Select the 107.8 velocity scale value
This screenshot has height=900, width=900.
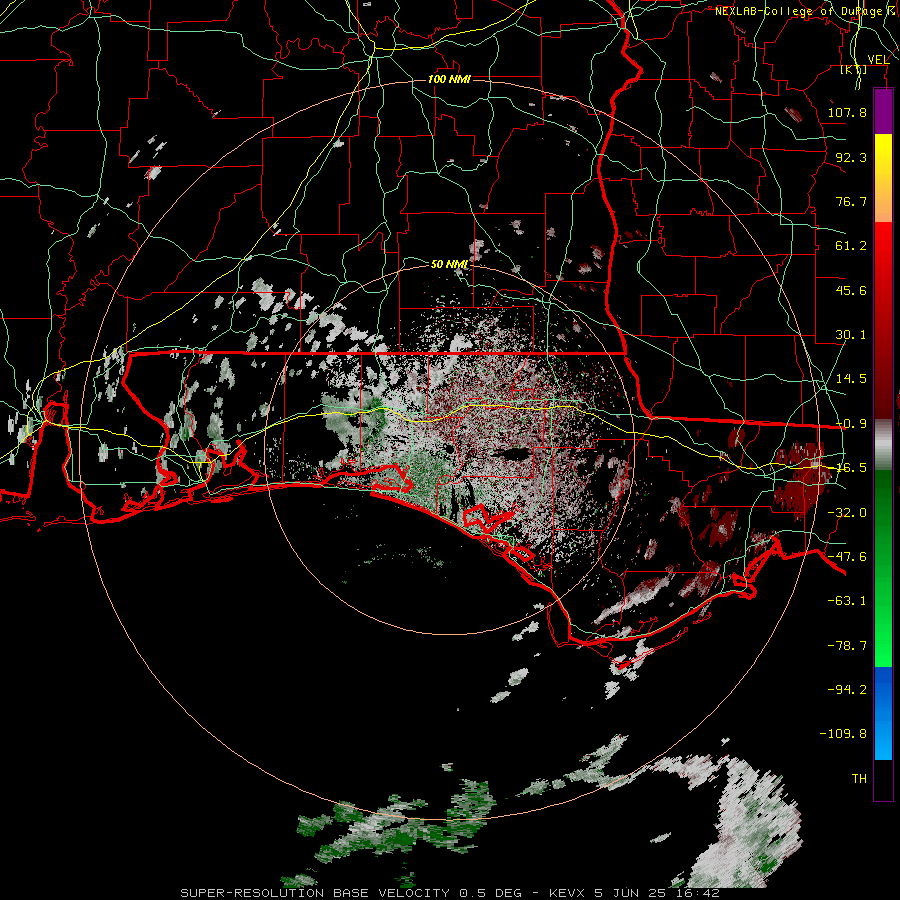[x=847, y=112]
